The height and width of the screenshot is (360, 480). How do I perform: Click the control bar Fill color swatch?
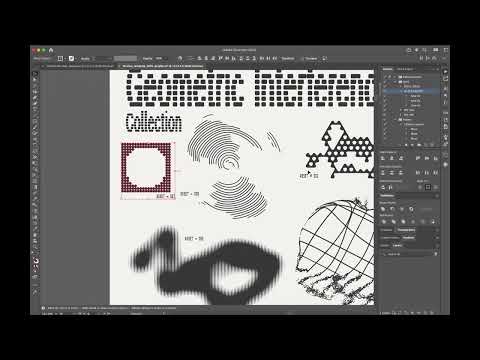tap(60, 58)
